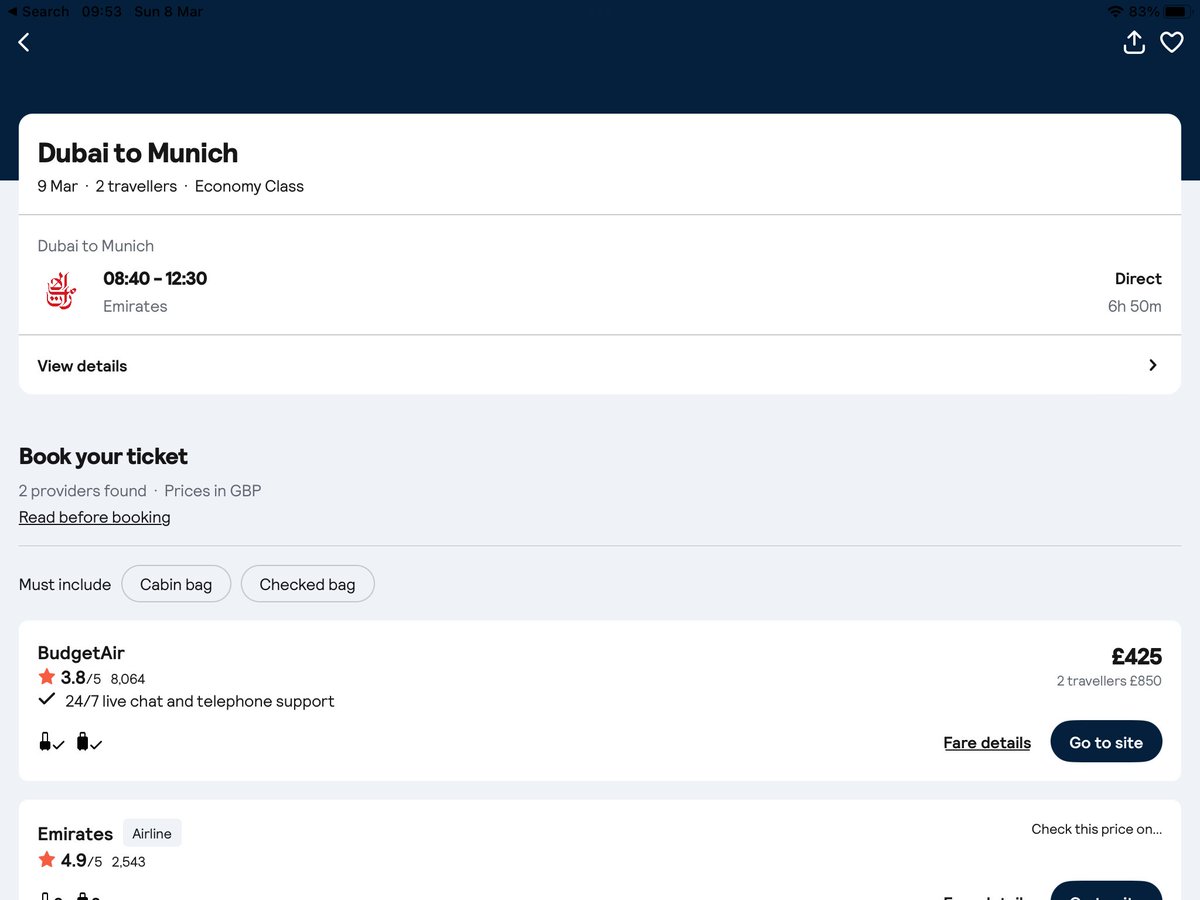Tap the Economy Class trip detail
This screenshot has height=900, width=1200.
pos(249,186)
